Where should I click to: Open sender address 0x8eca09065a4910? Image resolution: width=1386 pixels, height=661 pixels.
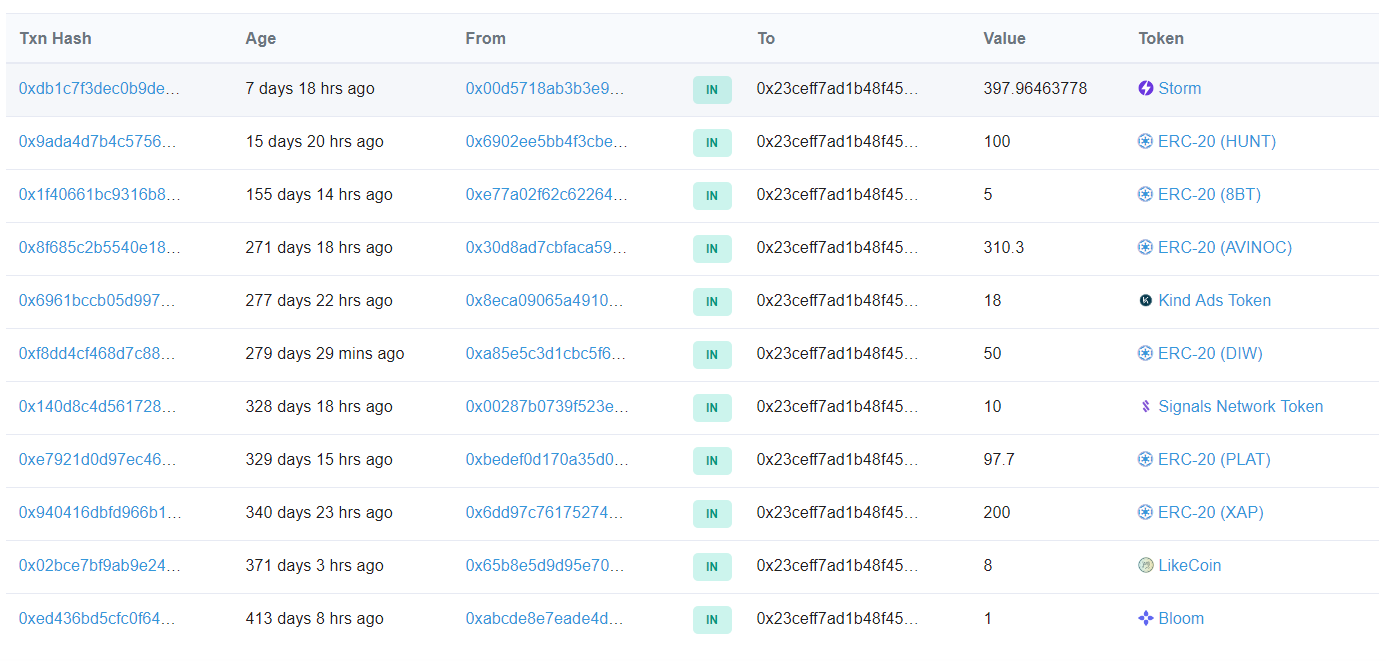tap(546, 300)
